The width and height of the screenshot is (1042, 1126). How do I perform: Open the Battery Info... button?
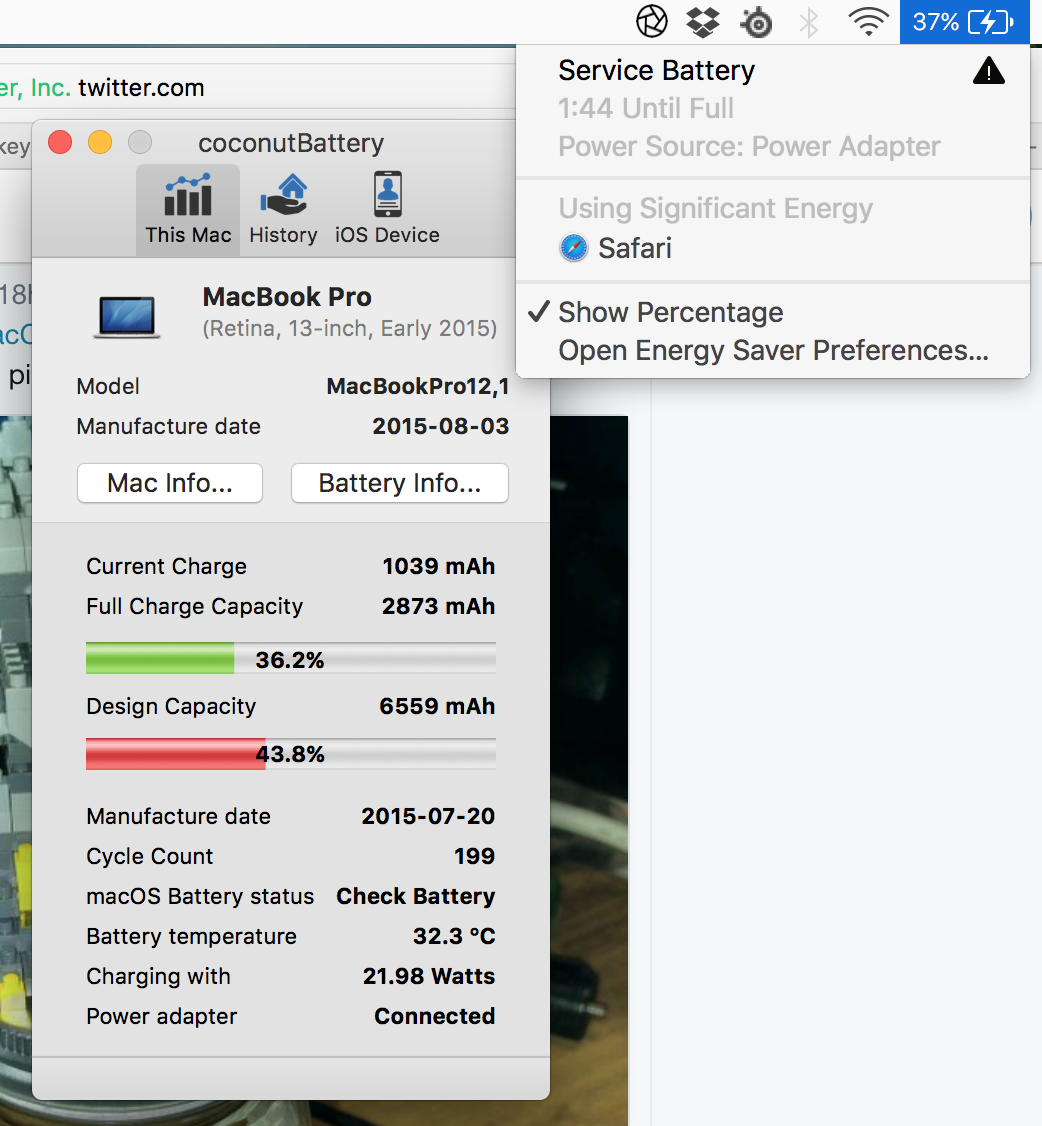[x=400, y=483]
